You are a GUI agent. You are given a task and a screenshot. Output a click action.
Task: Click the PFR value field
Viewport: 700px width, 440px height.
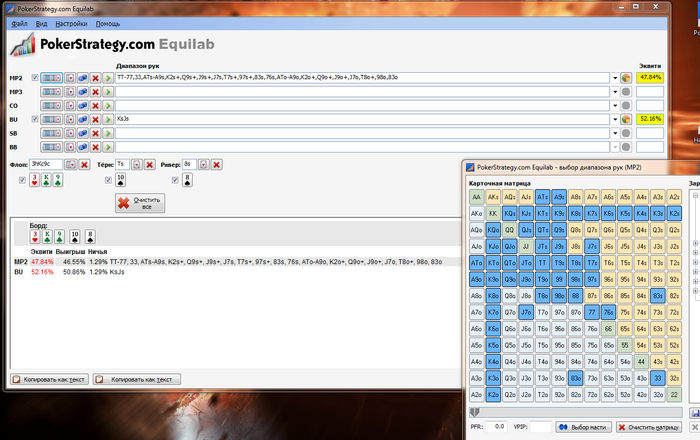point(496,427)
